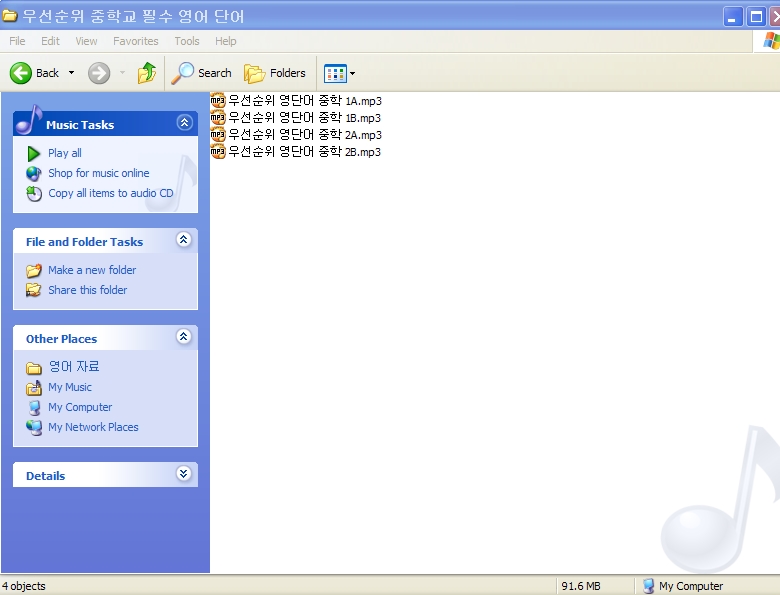Viewport: 780px width, 595px height.
Task: Open the Back history dropdown arrow
Action: coord(72,73)
